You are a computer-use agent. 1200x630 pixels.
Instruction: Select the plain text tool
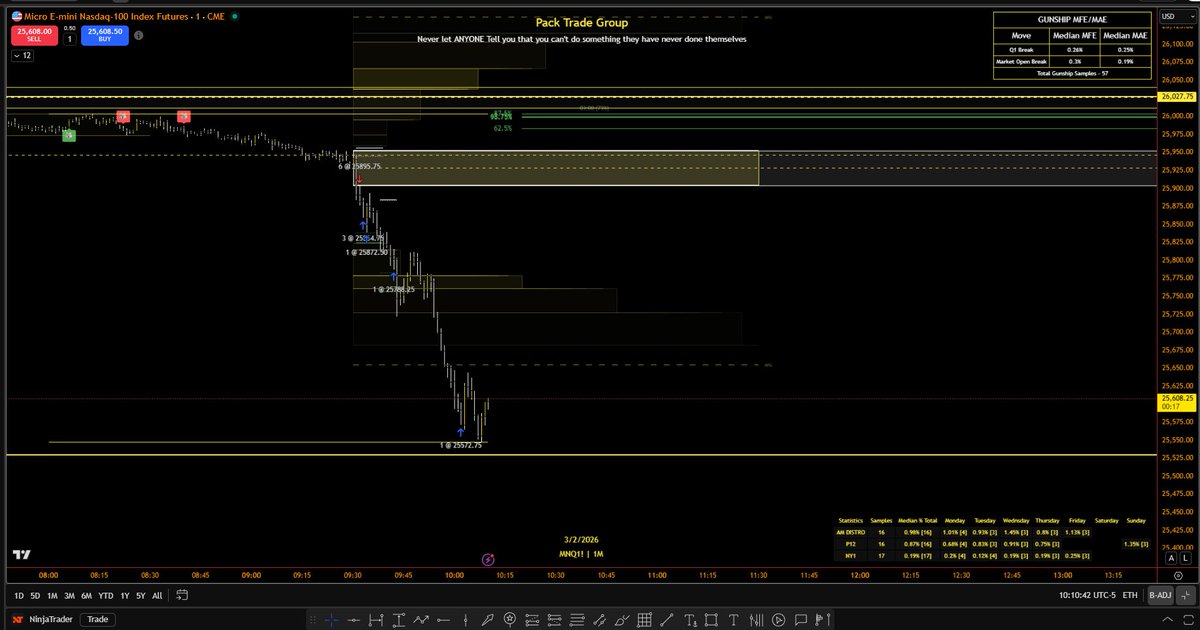tap(733, 620)
